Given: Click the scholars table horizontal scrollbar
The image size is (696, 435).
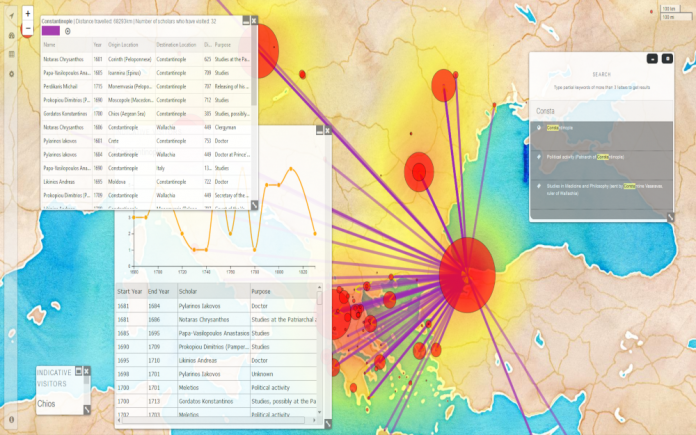Looking at the screenshot, I should click(213, 420).
